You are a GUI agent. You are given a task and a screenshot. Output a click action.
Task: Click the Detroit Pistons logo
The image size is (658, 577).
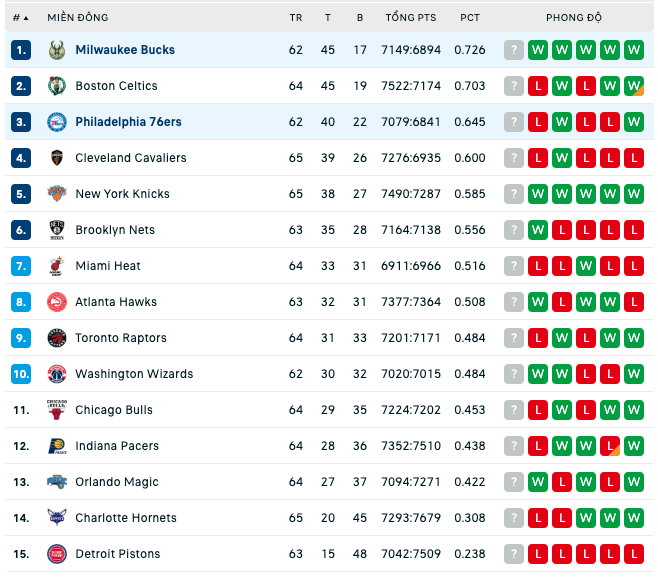[x=57, y=554]
